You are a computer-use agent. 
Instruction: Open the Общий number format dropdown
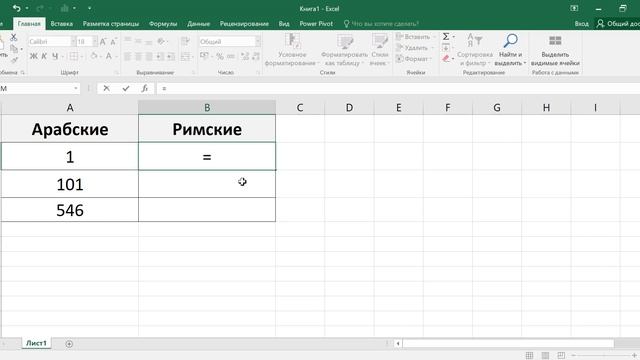point(258,42)
